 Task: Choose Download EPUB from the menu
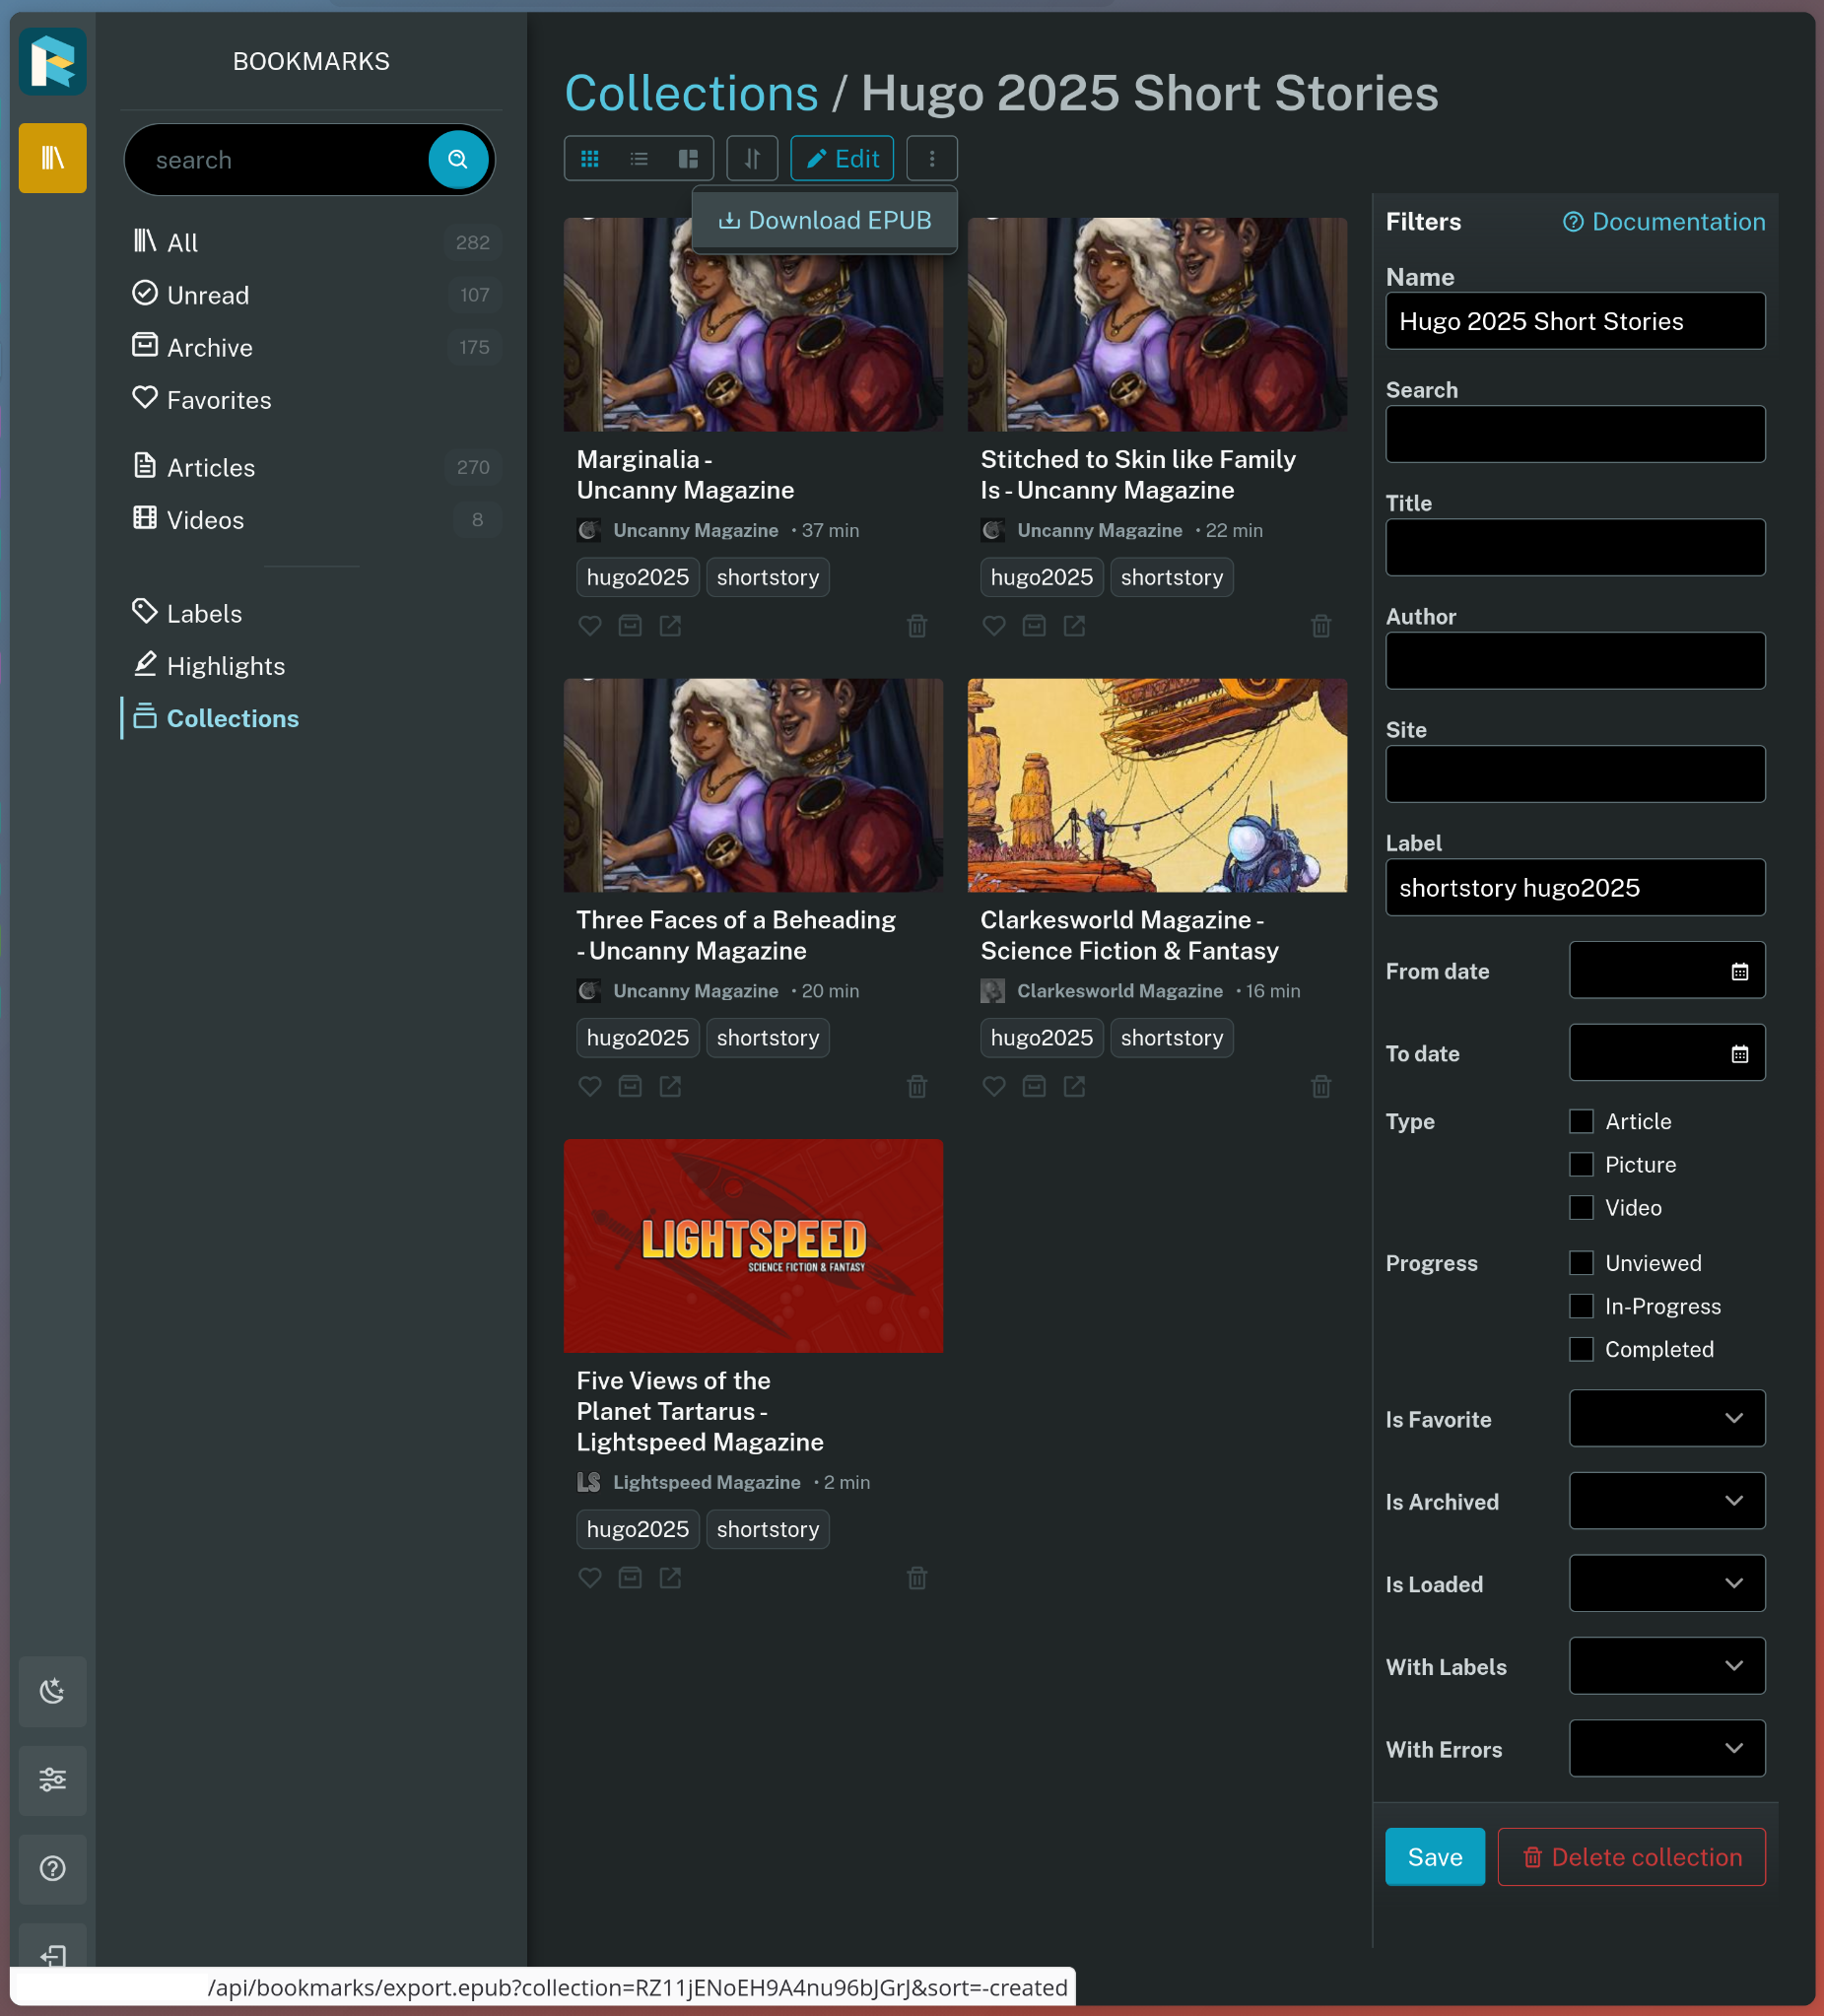[825, 220]
